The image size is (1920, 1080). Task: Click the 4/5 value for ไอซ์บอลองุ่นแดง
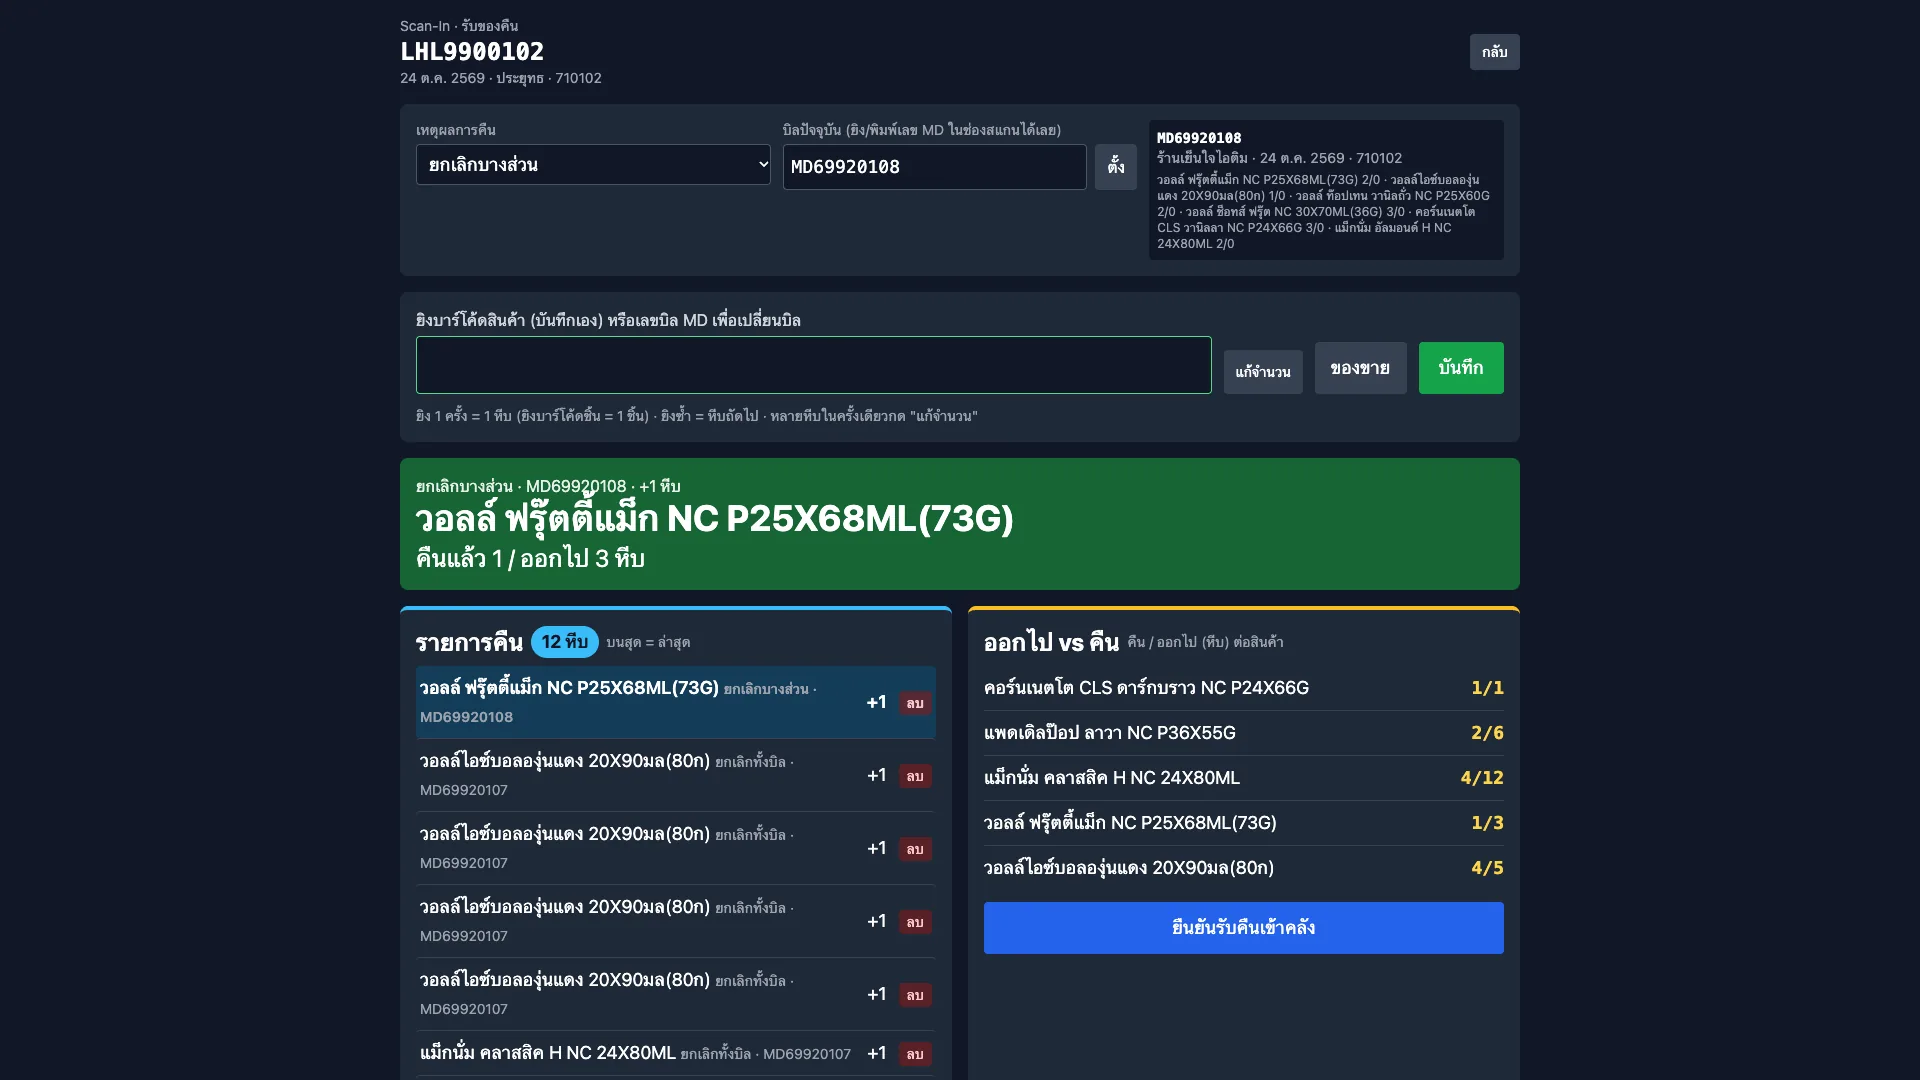(x=1487, y=868)
